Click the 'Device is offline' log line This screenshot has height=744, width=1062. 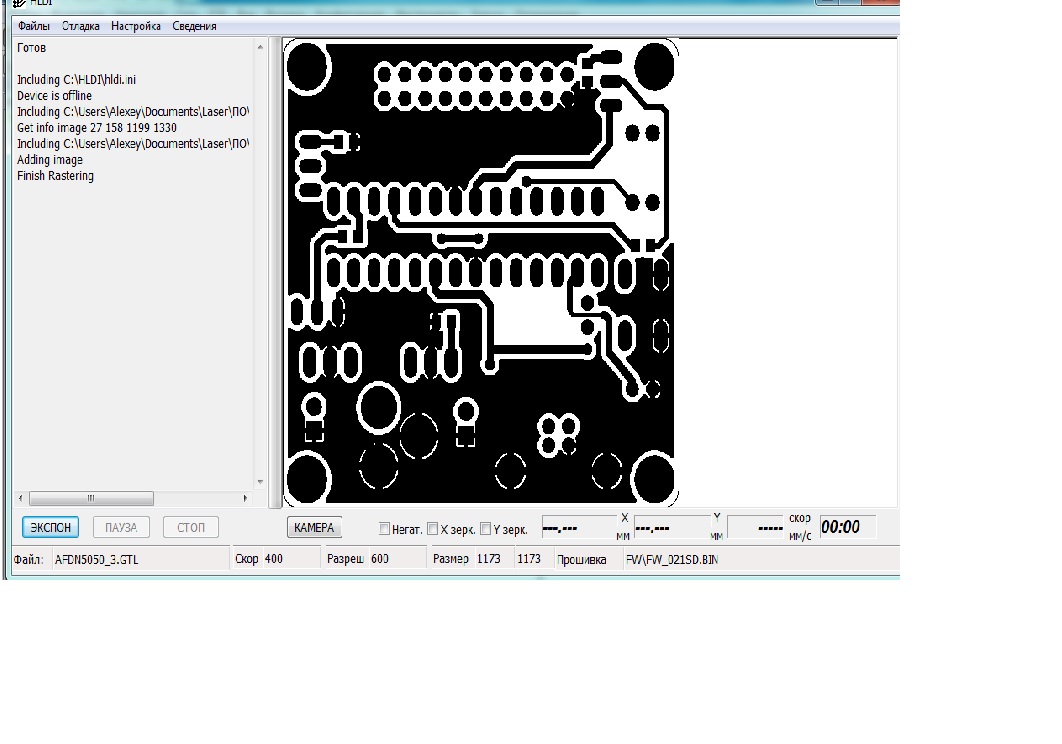click(54, 96)
